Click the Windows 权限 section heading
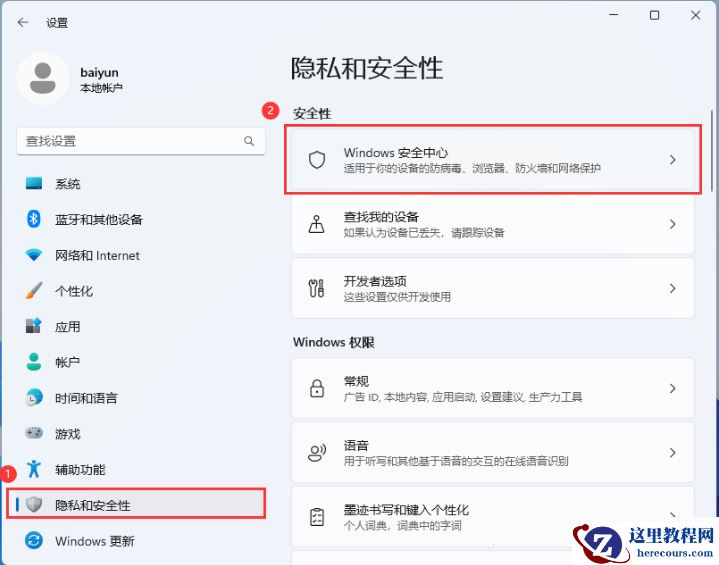 (x=334, y=342)
